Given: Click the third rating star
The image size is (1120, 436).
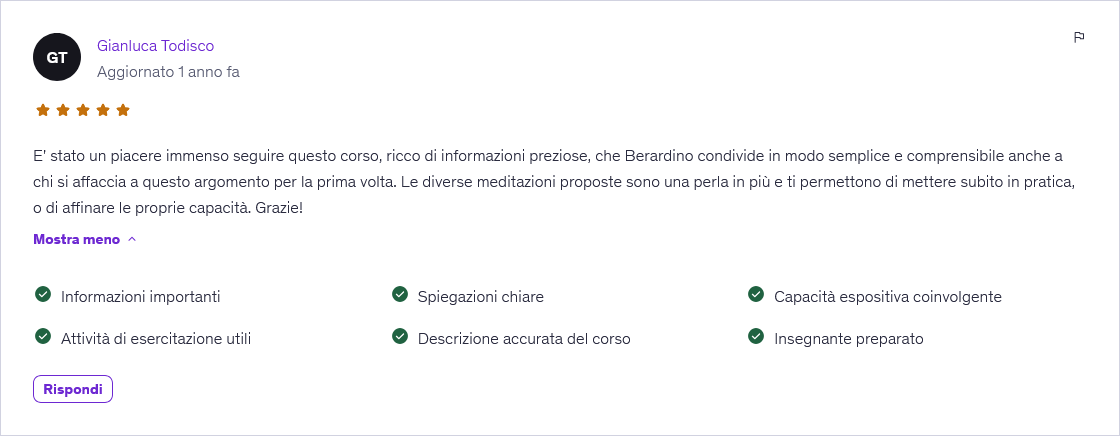Looking at the screenshot, I should click(83, 110).
